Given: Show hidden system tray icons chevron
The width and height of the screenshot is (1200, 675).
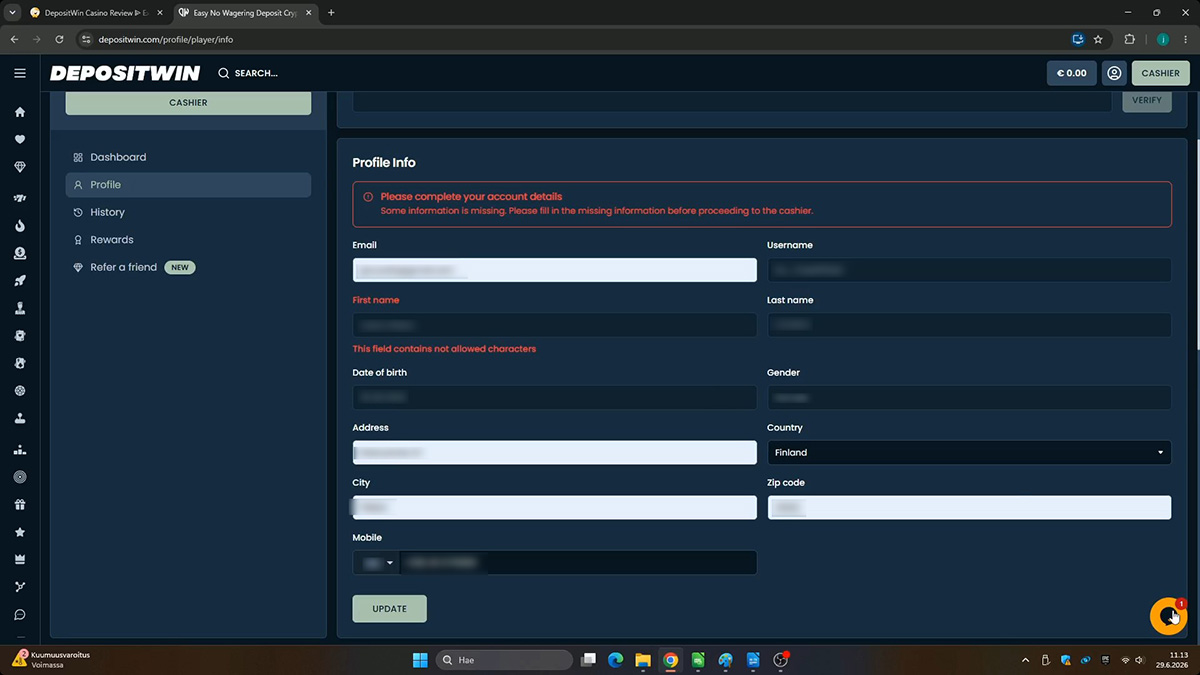Looking at the screenshot, I should pyautogui.click(x=1026, y=660).
